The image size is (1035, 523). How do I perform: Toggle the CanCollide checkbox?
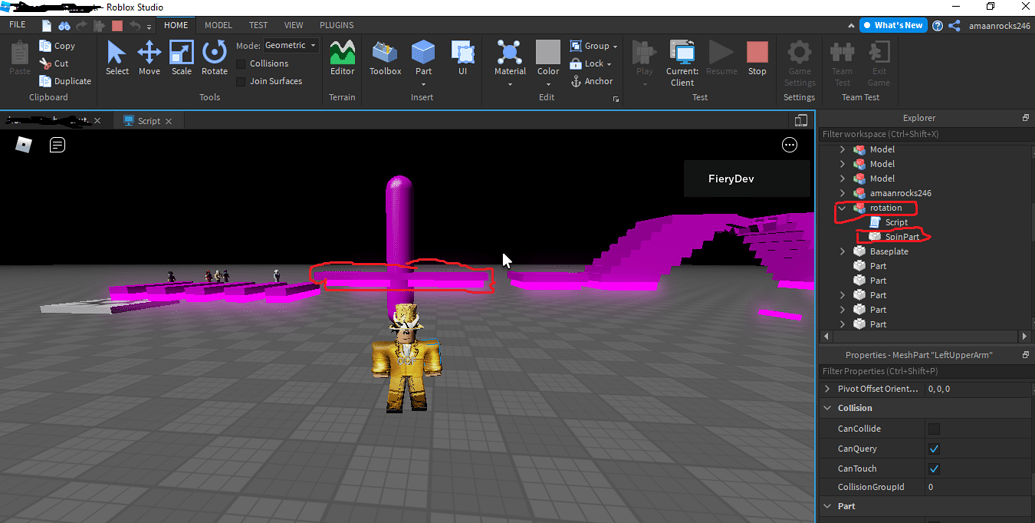(933, 429)
